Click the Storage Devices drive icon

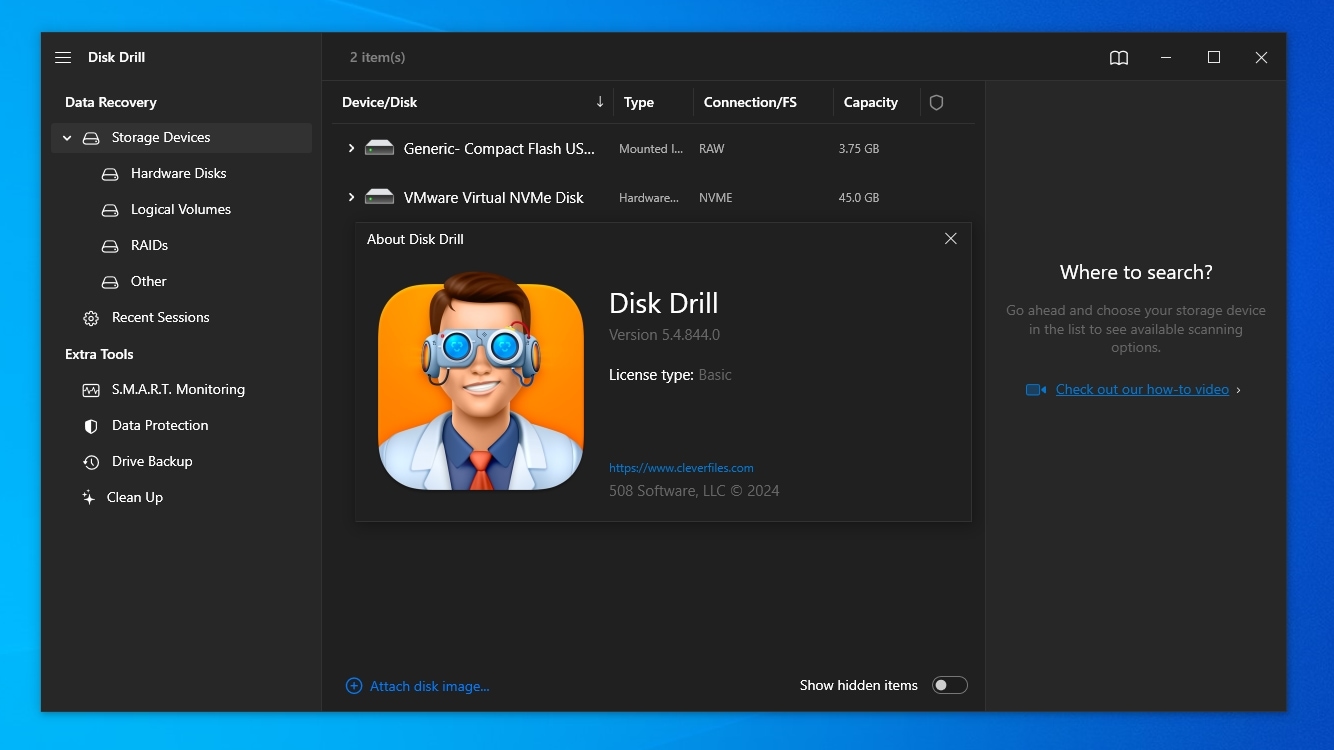coord(91,138)
